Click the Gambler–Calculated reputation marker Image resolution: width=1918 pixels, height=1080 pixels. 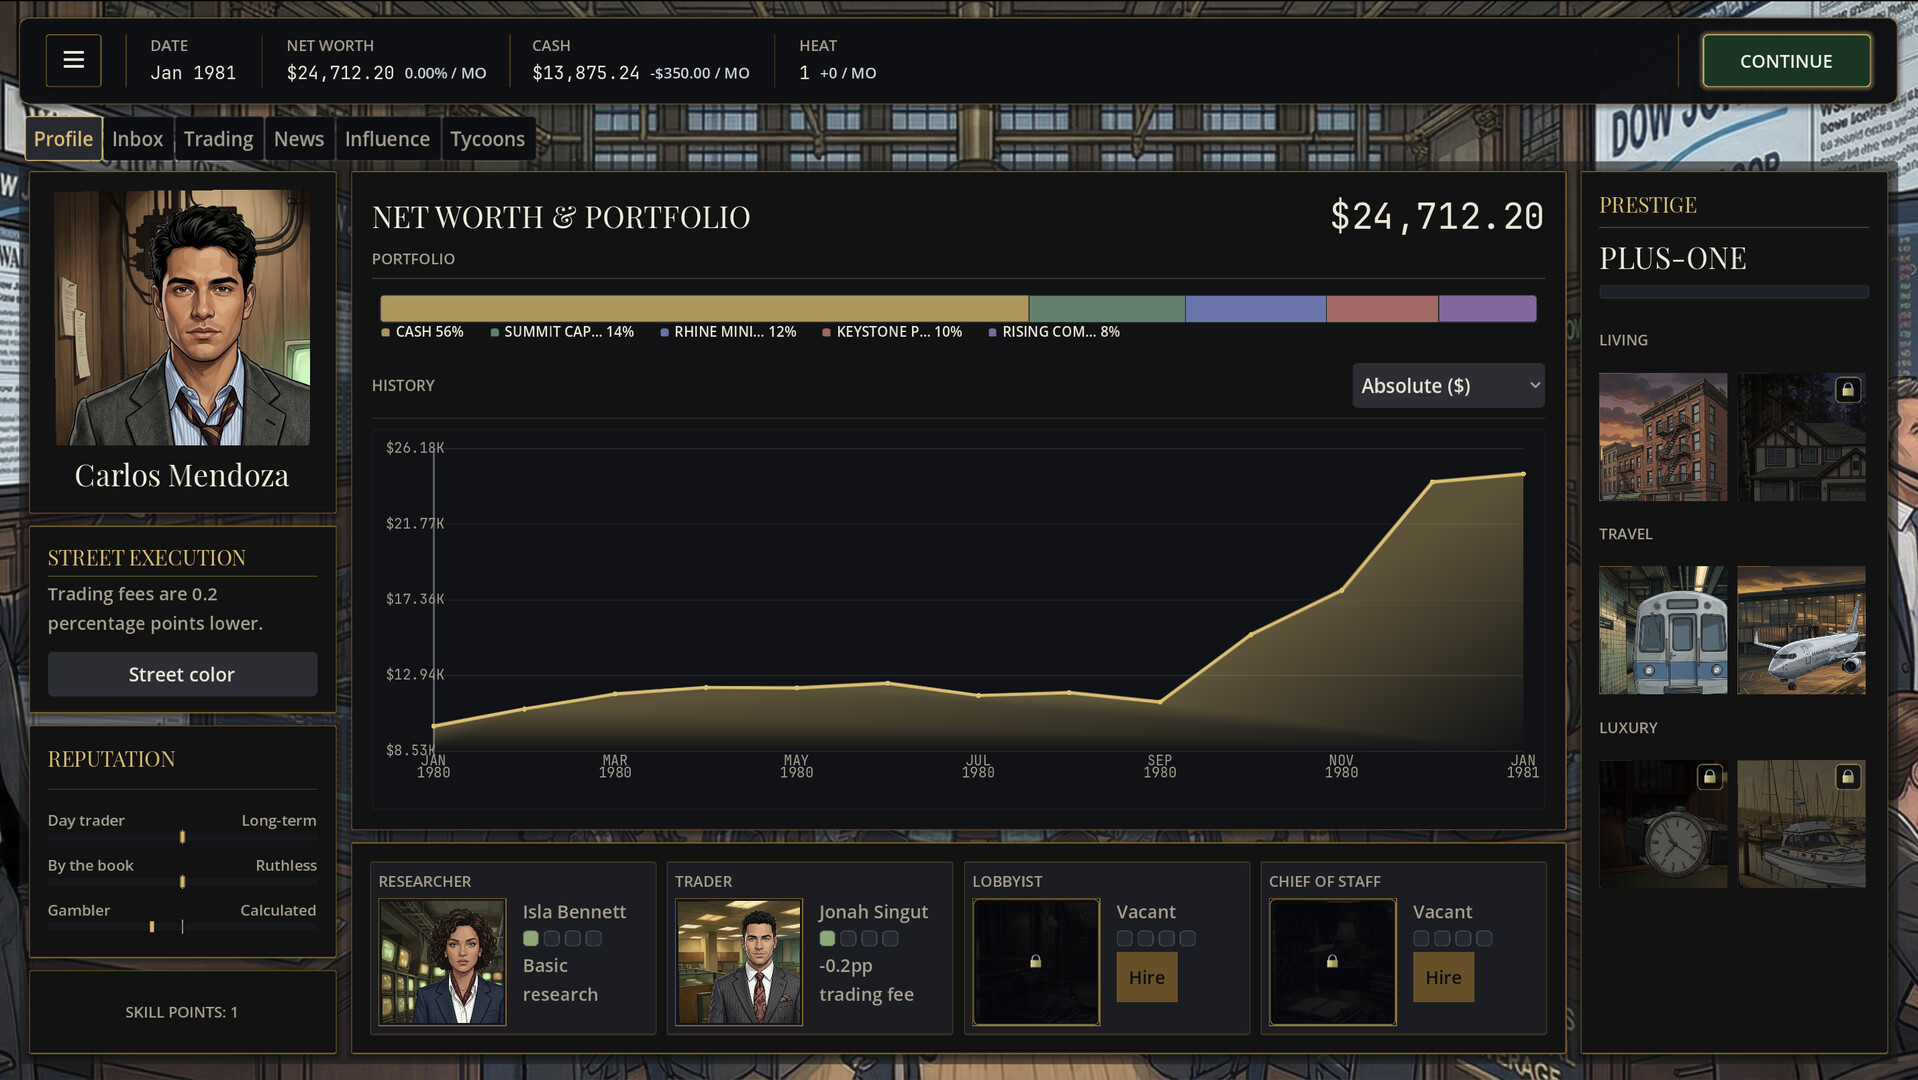point(152,927)
